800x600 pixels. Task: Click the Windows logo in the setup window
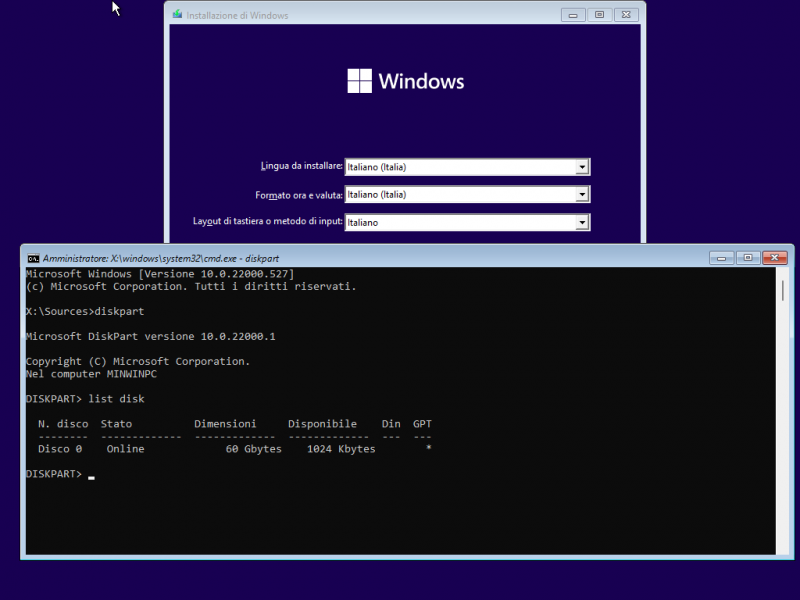pos(406,81)
